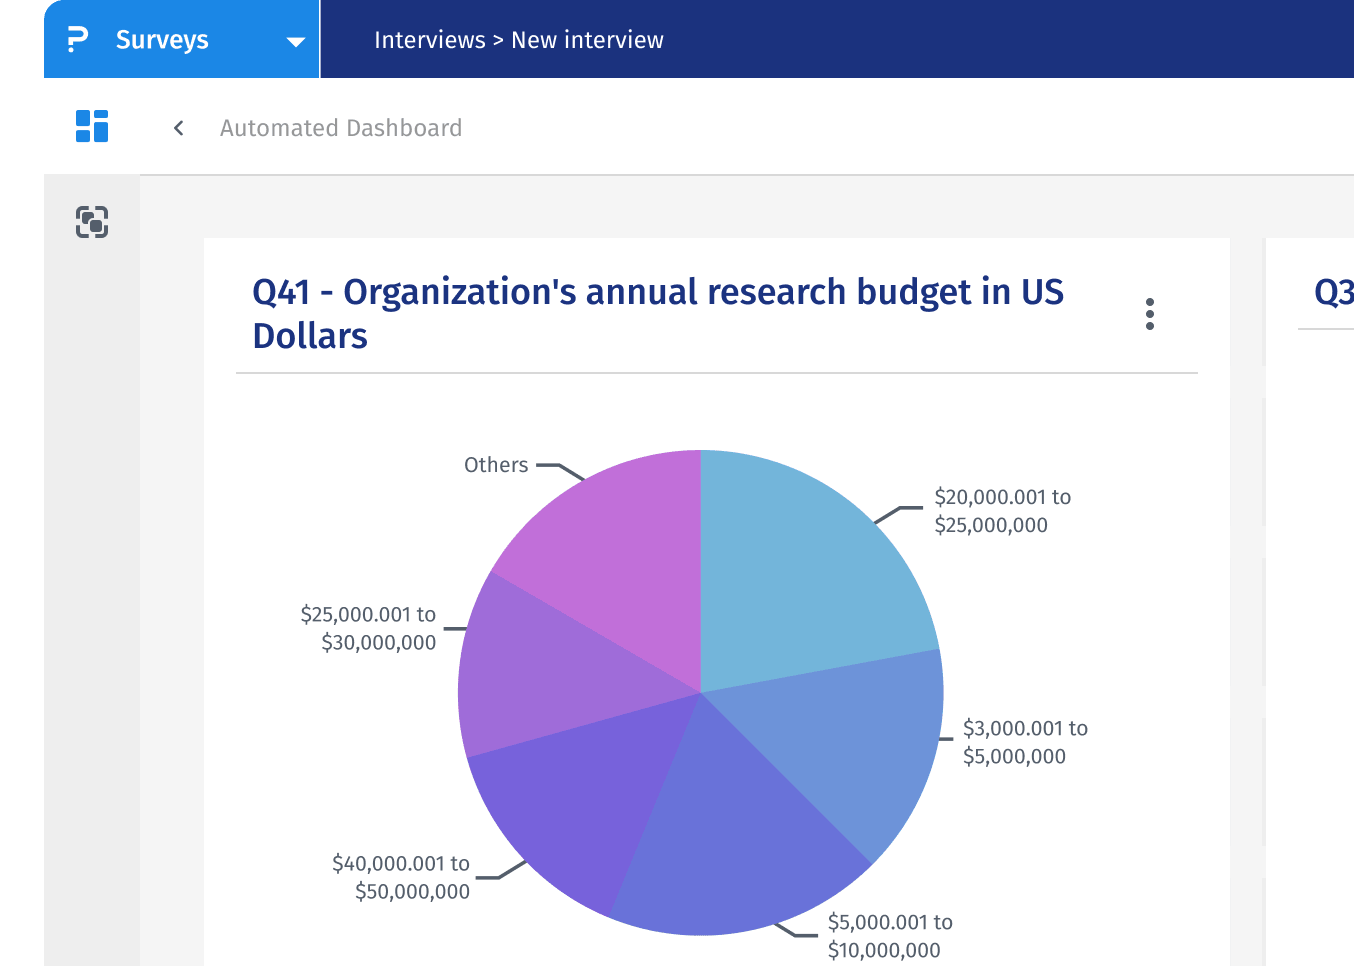This screenshot has width=1354, height=966.
Task: Open the Interviews breadcrumb link
Action: (x=430, y=40)
